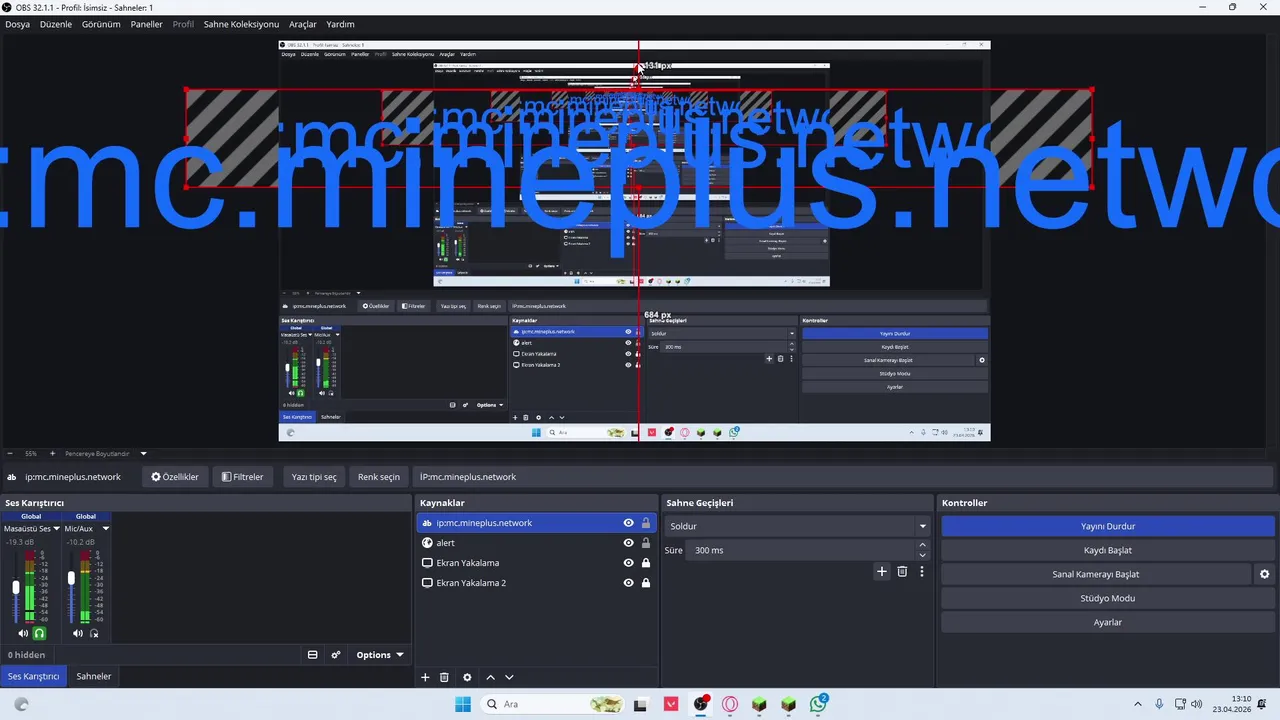This screenshot has width=1280, height=720.
Task: Open the Dosya menu
Action: (x=18, y=24)
